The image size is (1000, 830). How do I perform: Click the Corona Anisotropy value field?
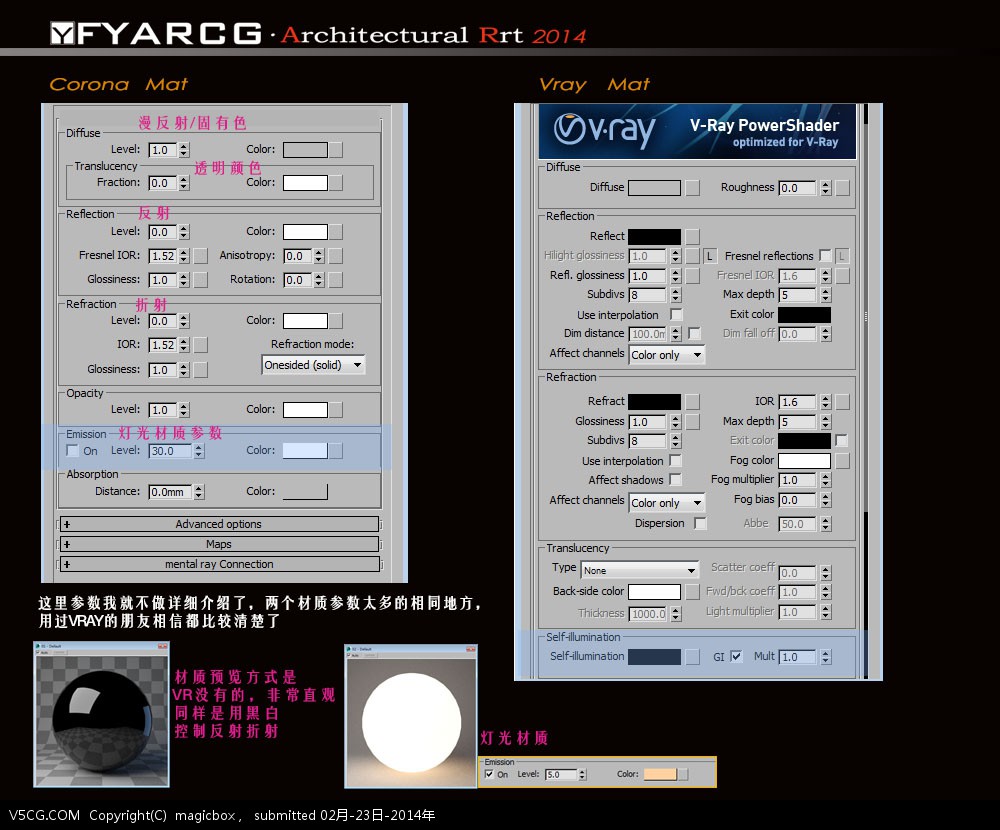298,256
